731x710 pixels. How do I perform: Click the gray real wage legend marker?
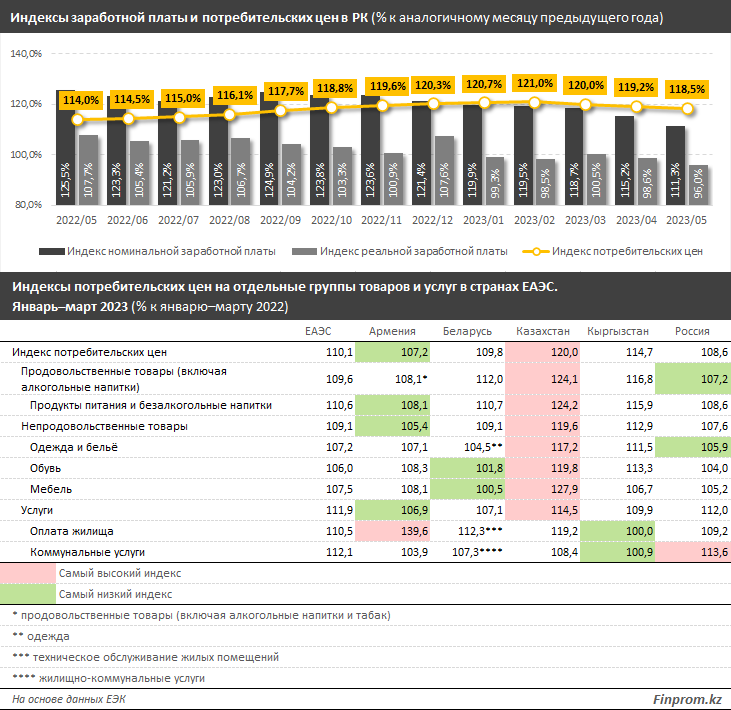304,252
